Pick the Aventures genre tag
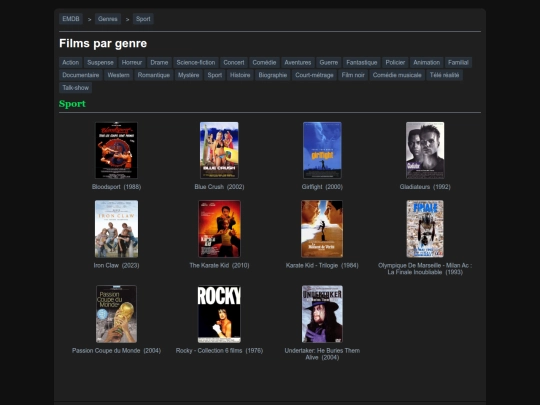Screen dimensions: 540x405 (298, 63)
